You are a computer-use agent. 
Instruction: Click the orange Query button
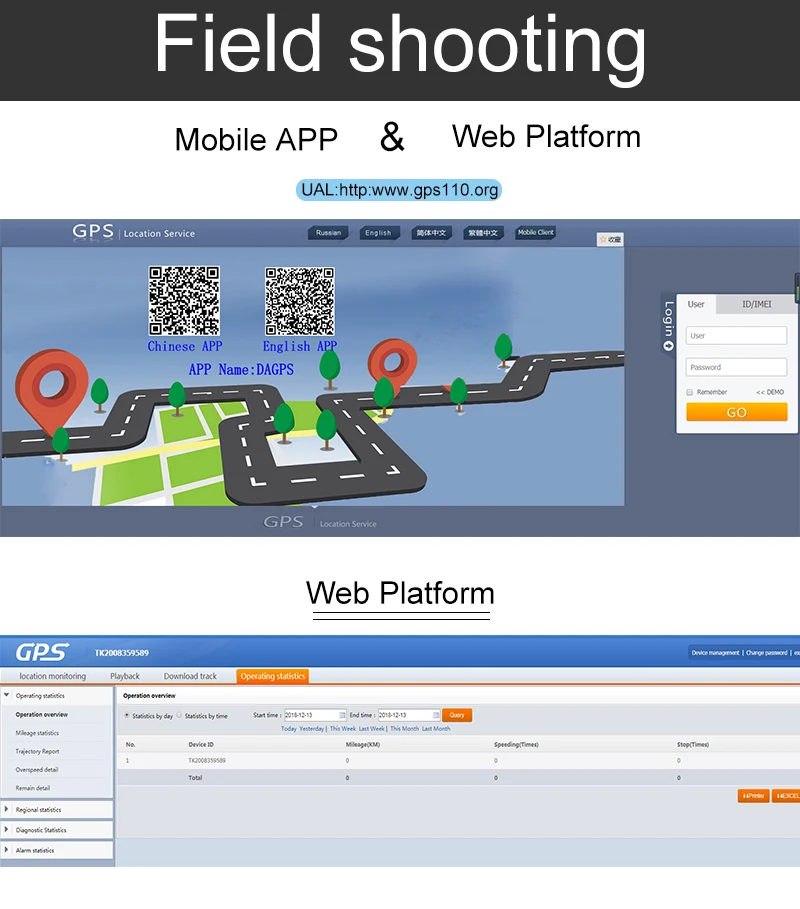(457, 715)
